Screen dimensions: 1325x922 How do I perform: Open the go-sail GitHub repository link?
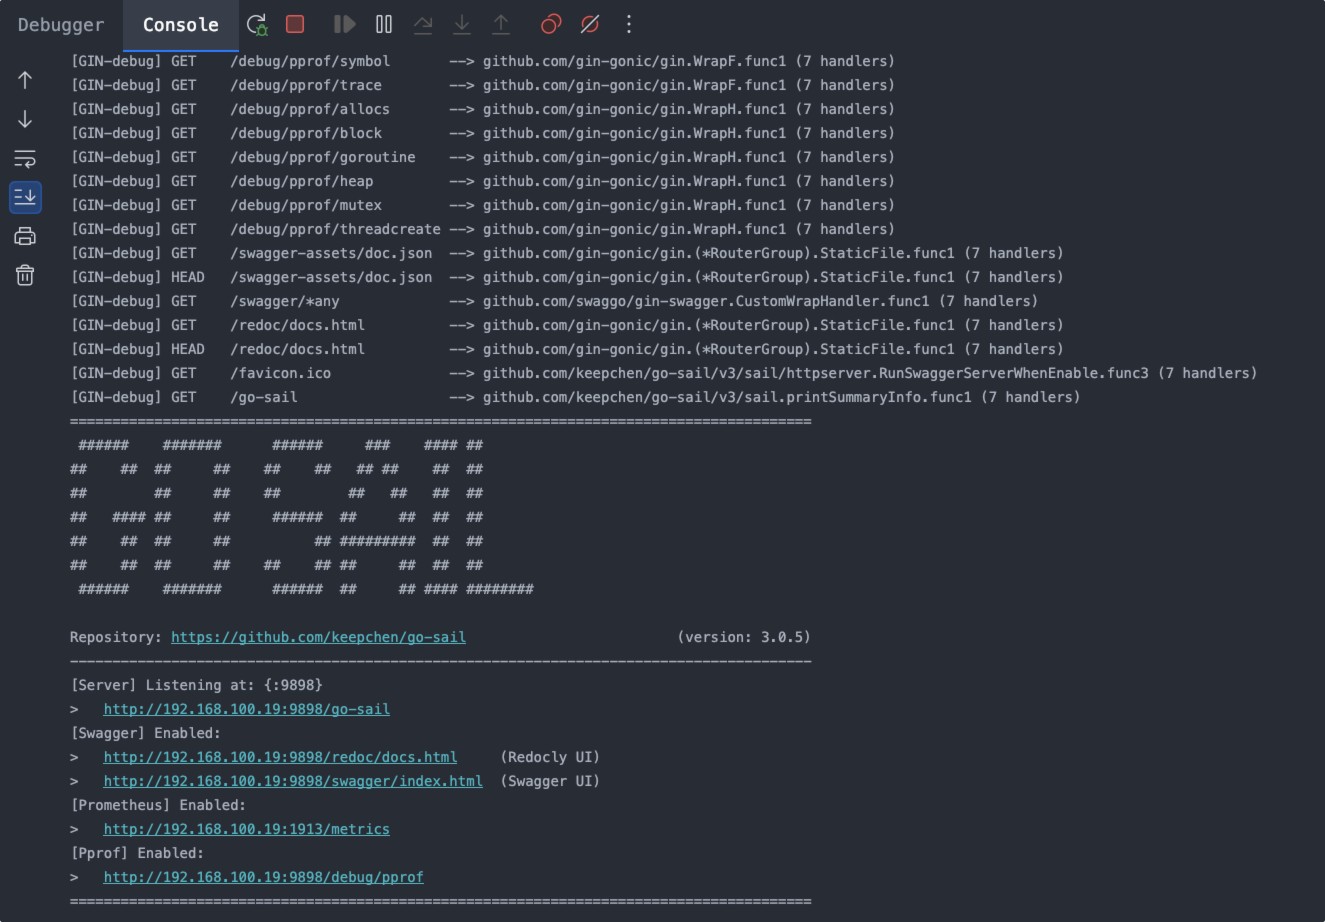tap(318, 637)
